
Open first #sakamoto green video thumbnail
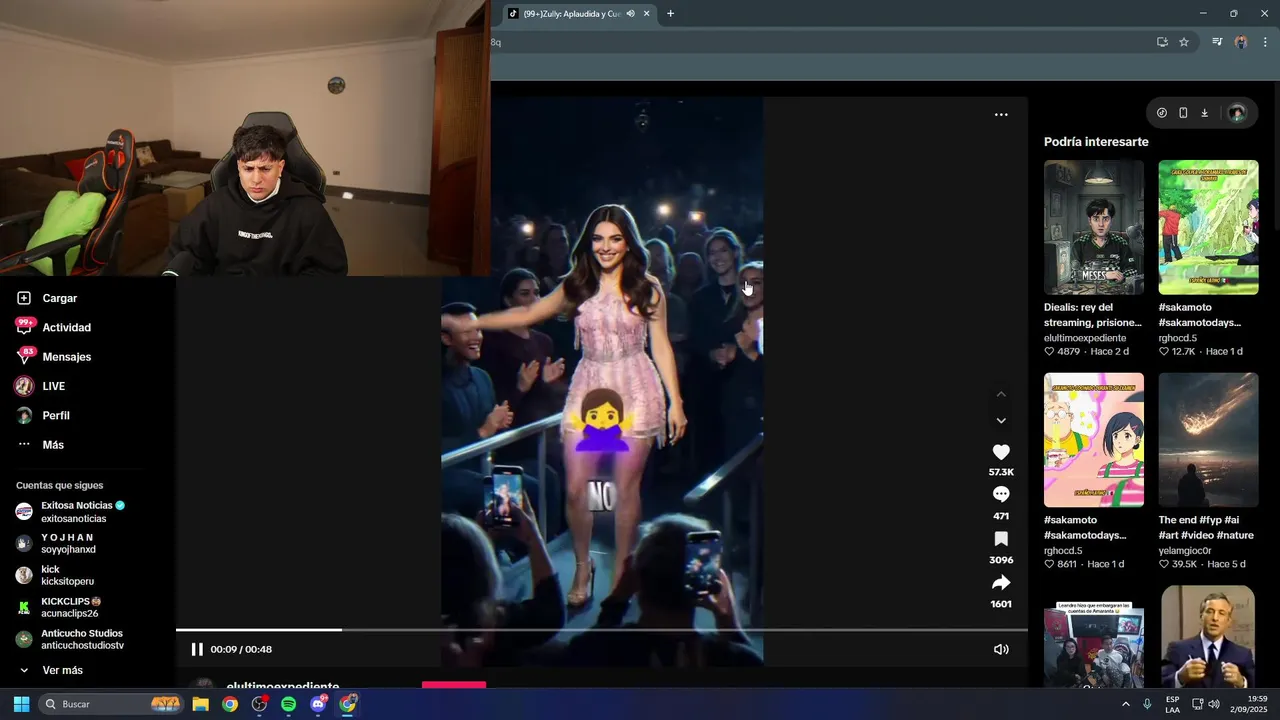(x=1208, y=227)
